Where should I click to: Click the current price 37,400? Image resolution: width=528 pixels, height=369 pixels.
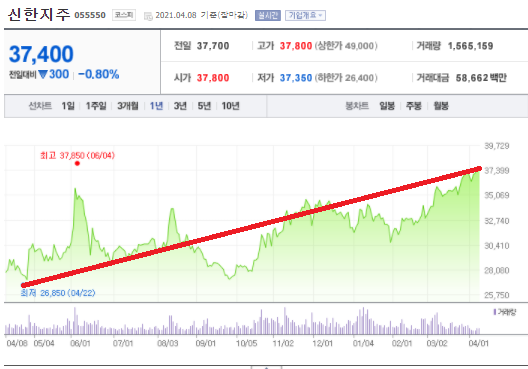tap(41, 54)
